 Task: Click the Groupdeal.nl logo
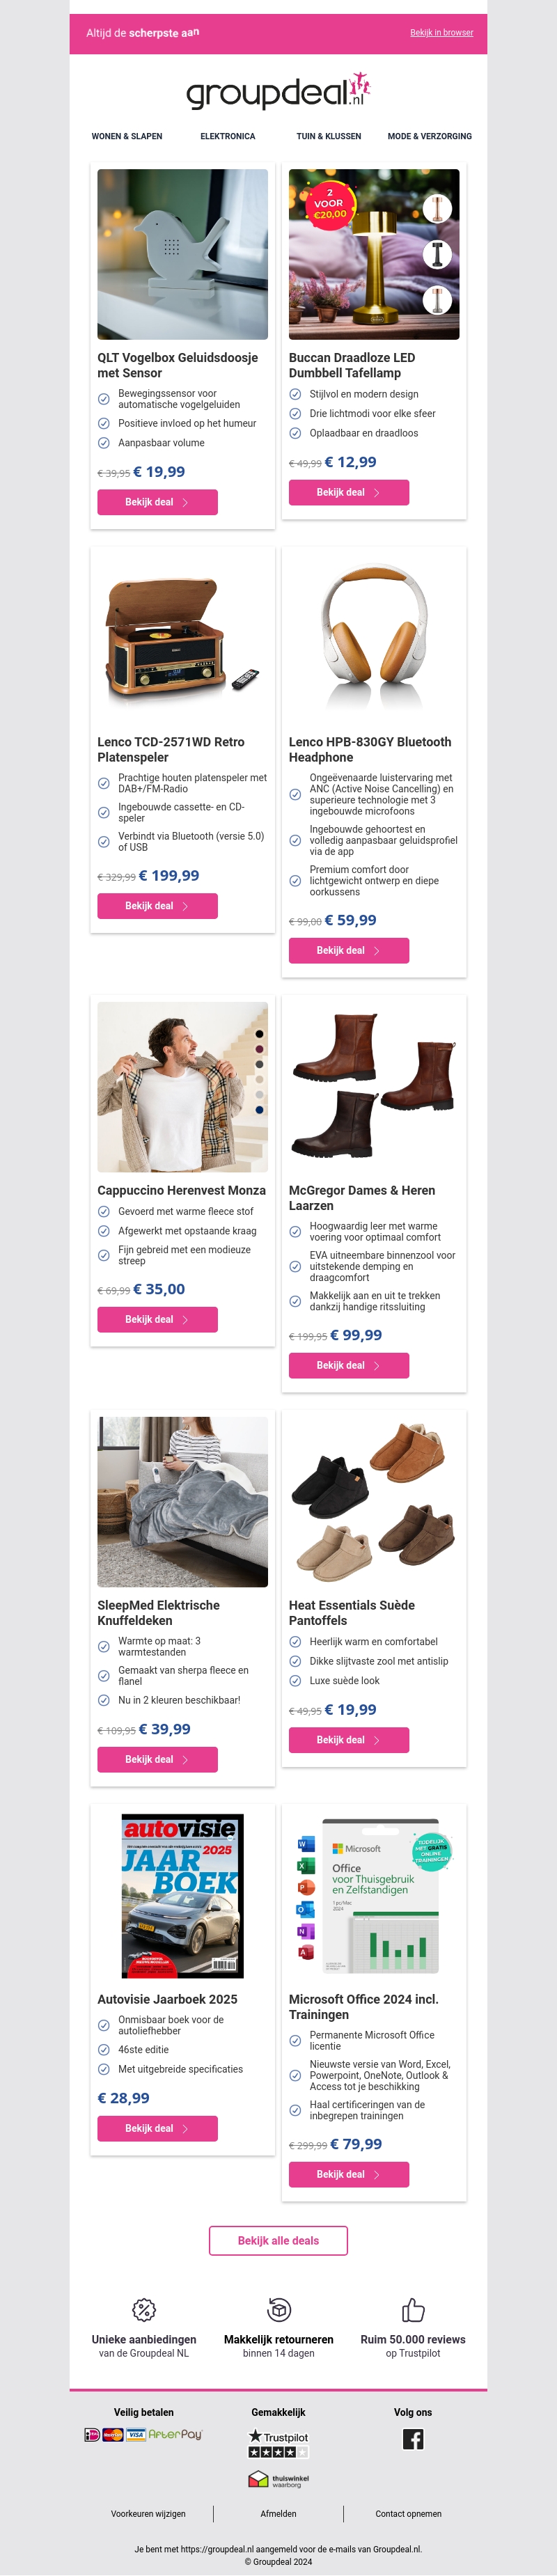pyautogui.click(x=278, y=91)
